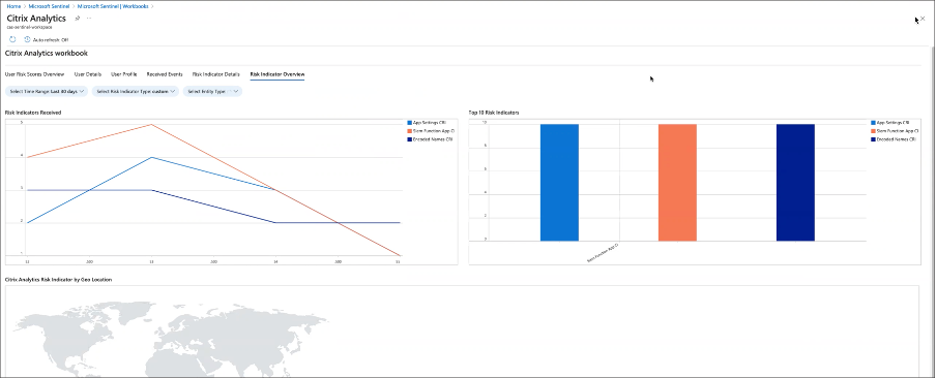Screen dimensions: 936x378
Task: Click the refresh icon in the toolbar
Action: pos(13,39)
